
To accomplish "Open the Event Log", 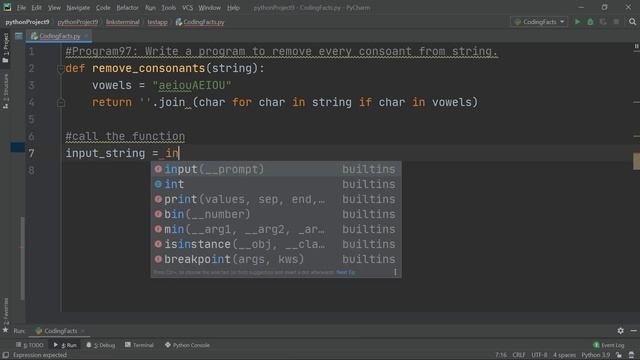I will [x=609, y=345].
